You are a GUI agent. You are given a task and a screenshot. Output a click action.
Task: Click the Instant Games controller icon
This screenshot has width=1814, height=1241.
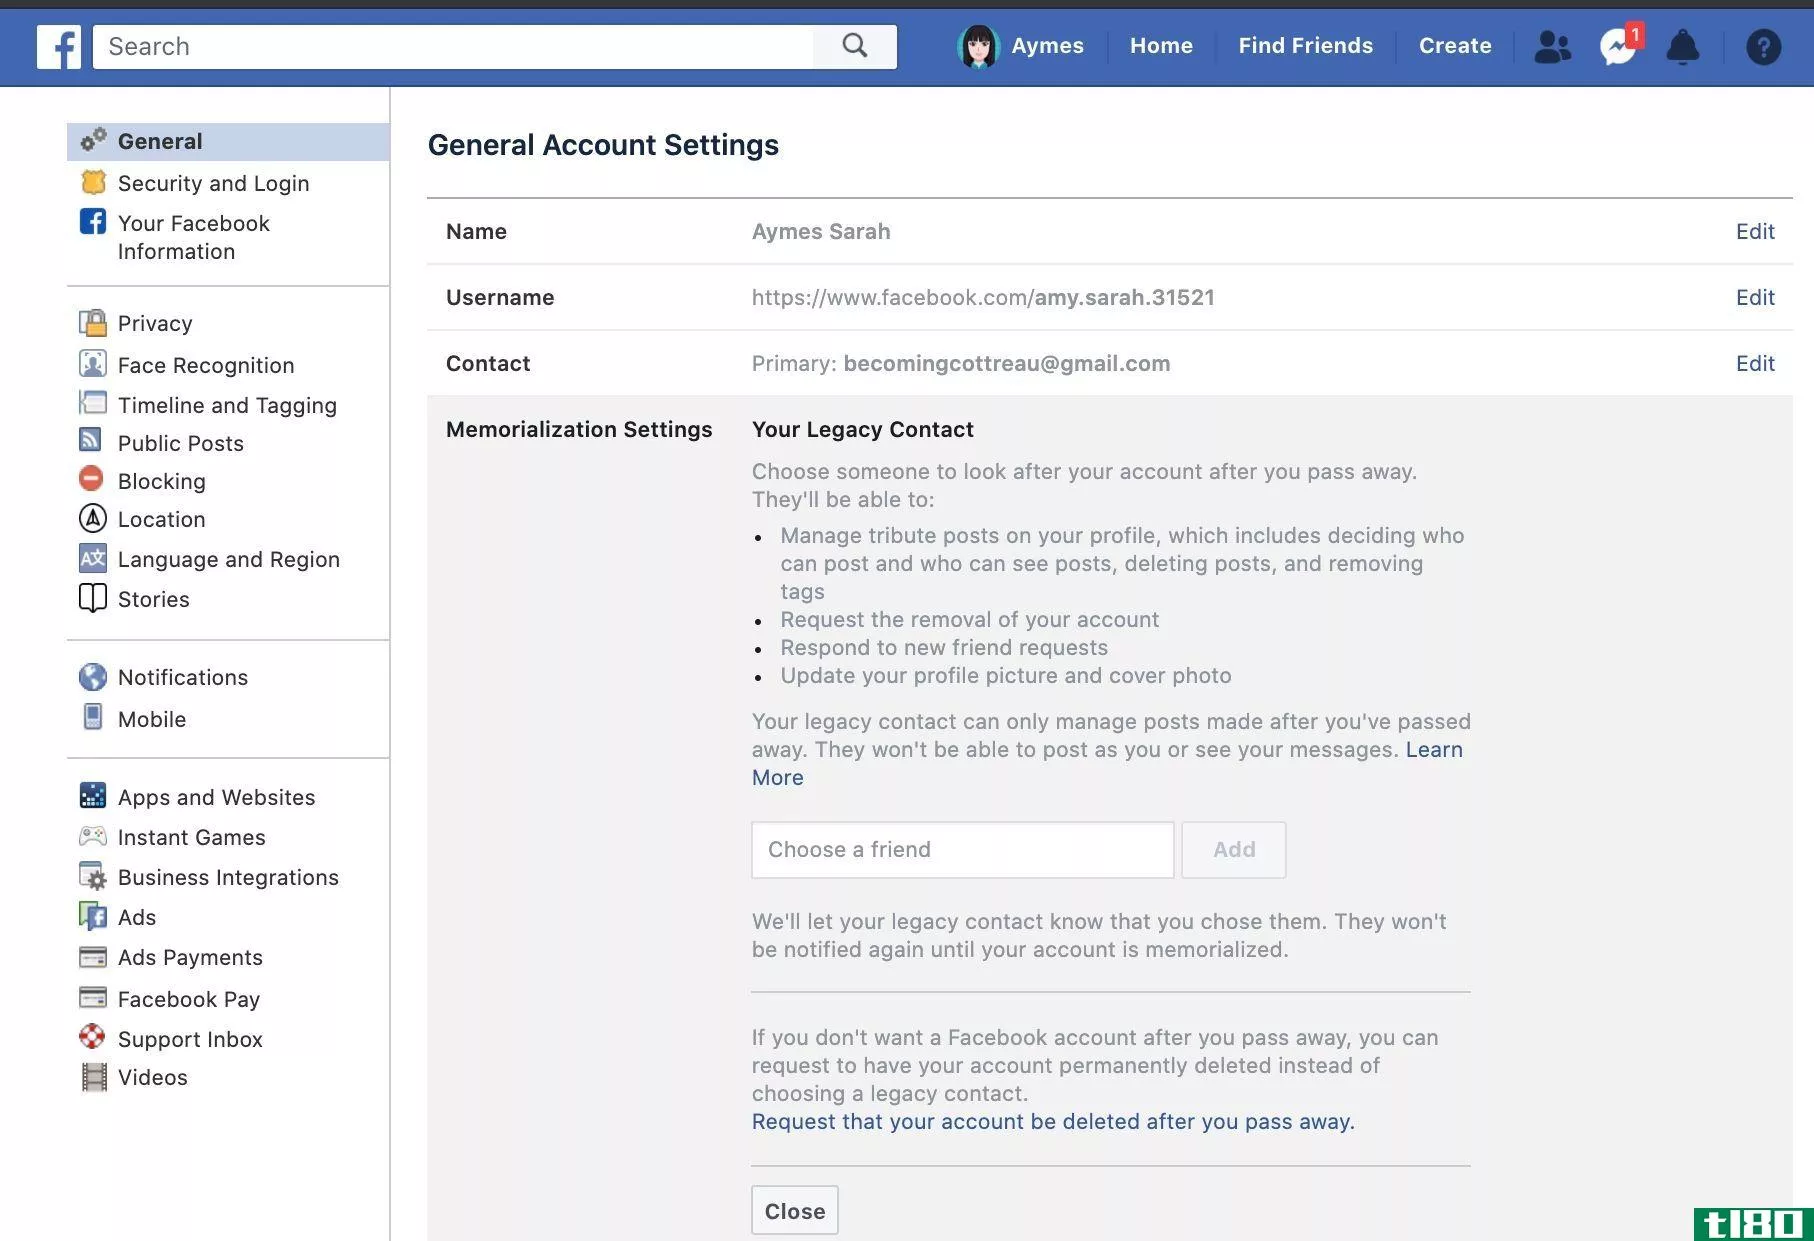coord(93,835)
